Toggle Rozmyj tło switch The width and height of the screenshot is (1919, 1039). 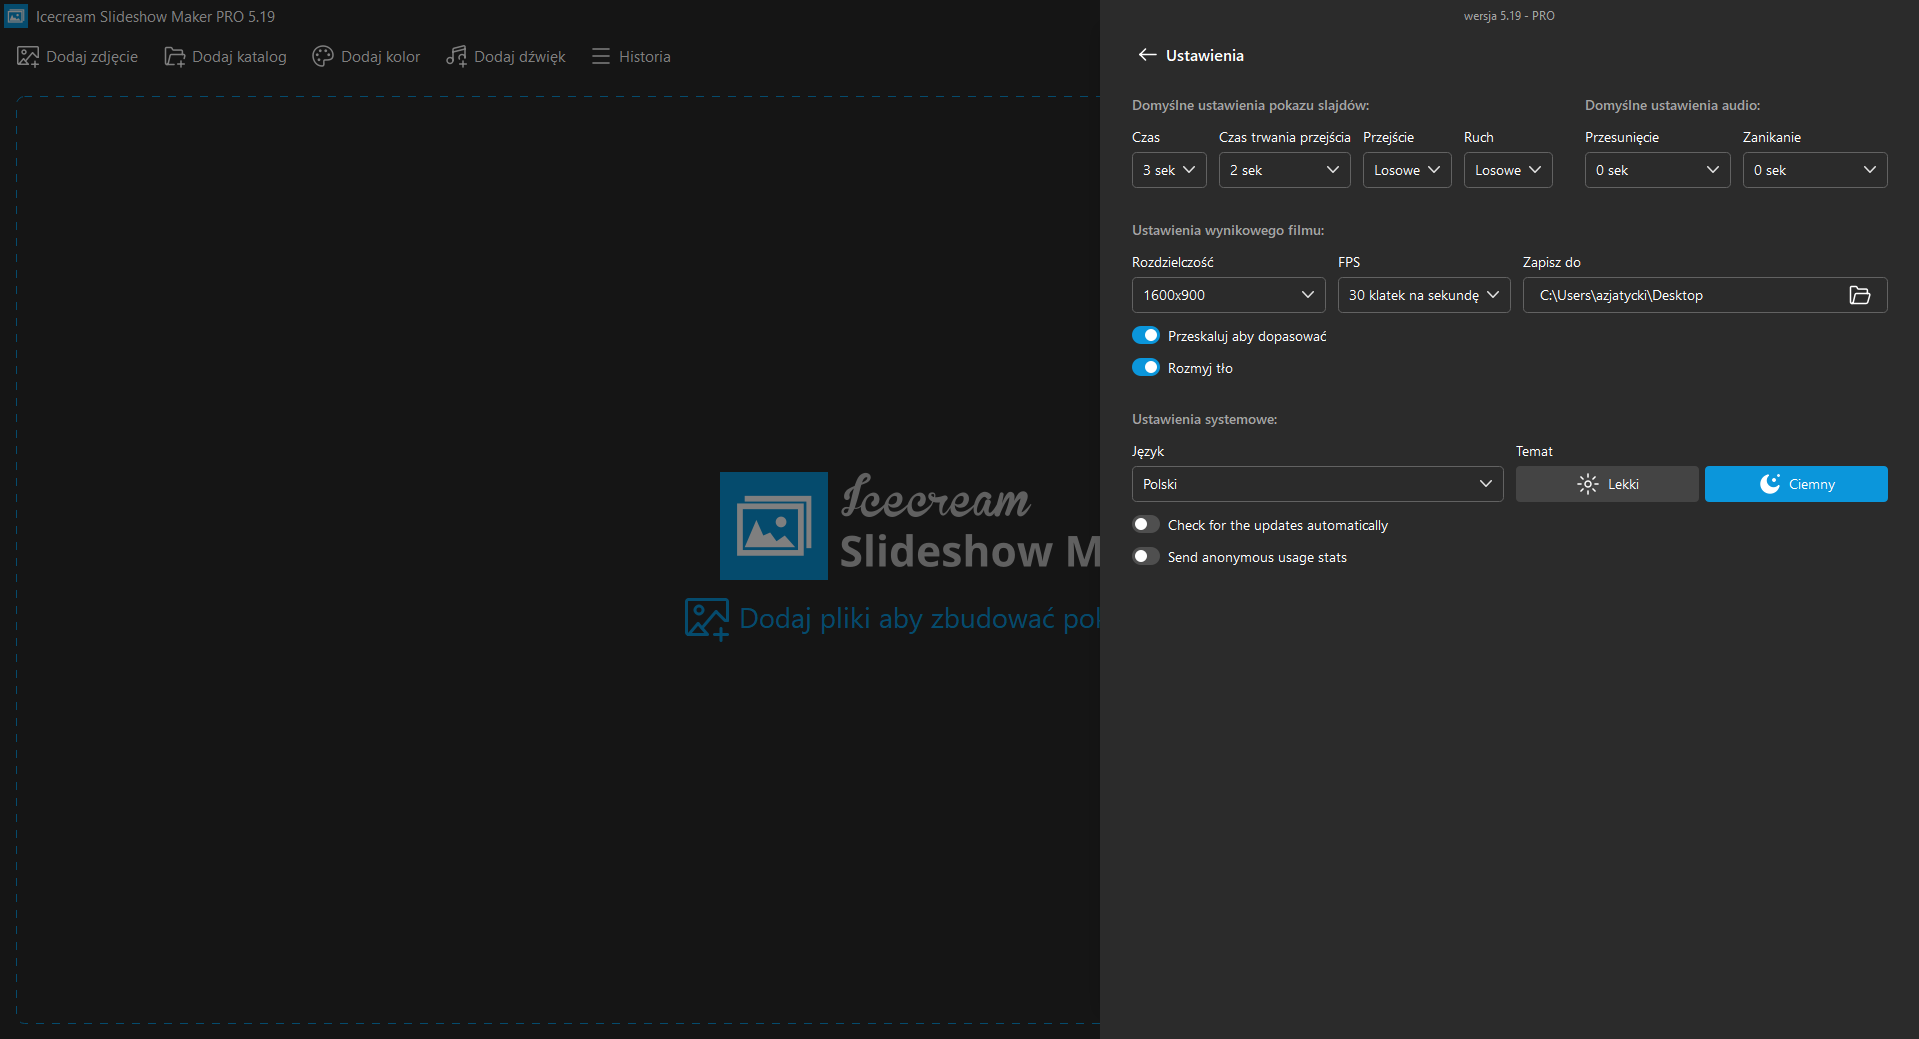1146,367
